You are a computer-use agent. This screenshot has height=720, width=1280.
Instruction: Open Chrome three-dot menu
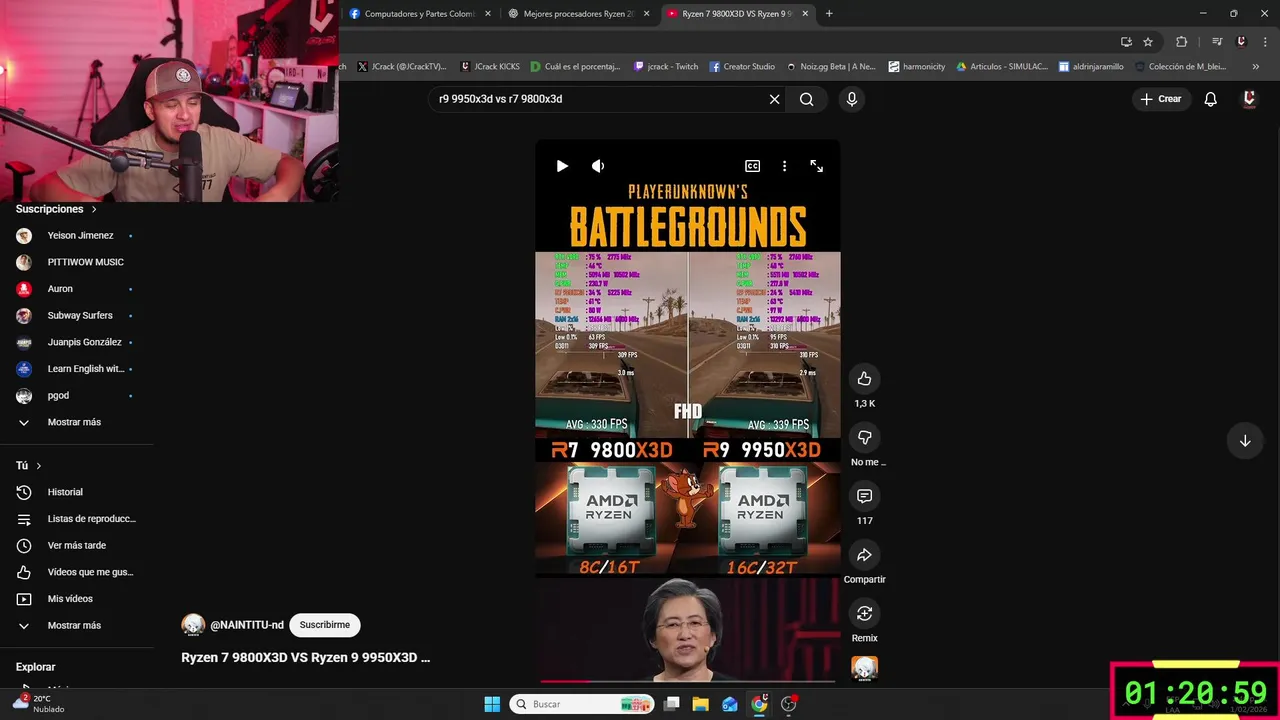[x=1264, y=42]
